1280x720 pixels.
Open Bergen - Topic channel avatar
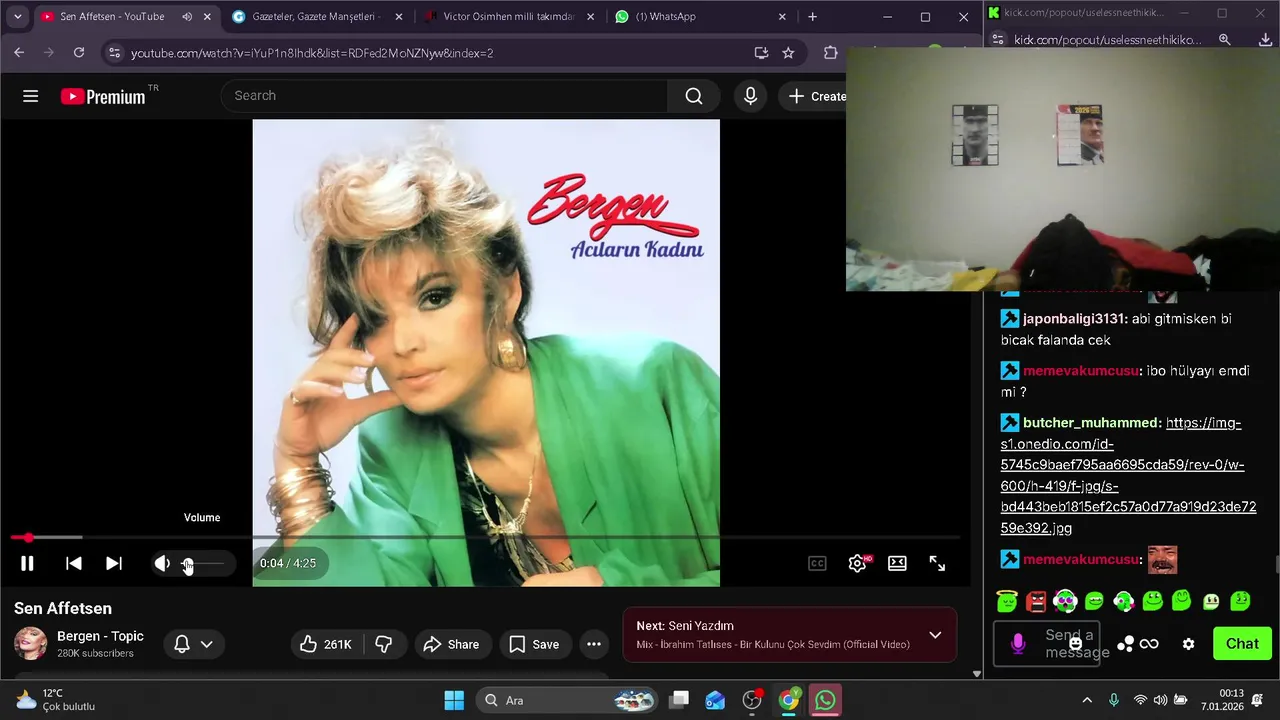30,643
